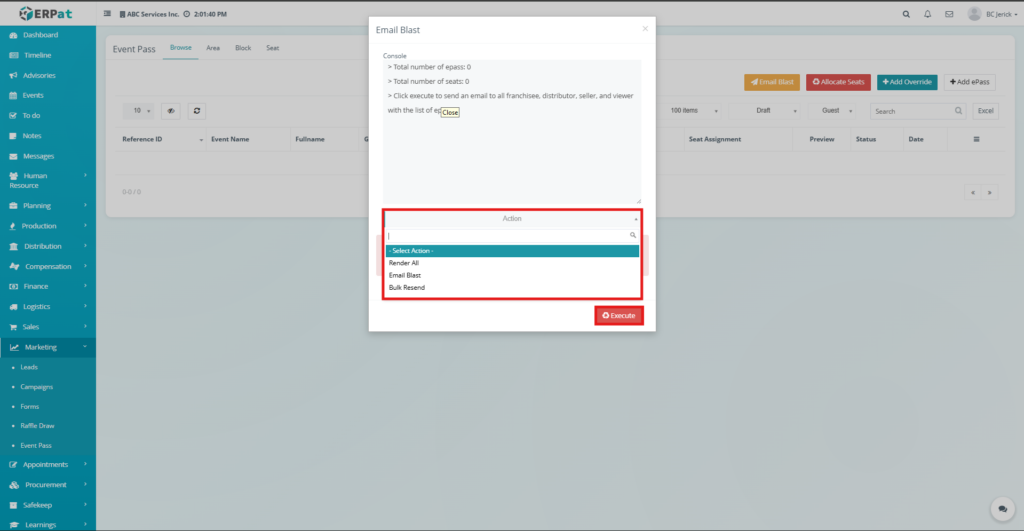Open the Action dropdown selector

(x=511, y=218)
